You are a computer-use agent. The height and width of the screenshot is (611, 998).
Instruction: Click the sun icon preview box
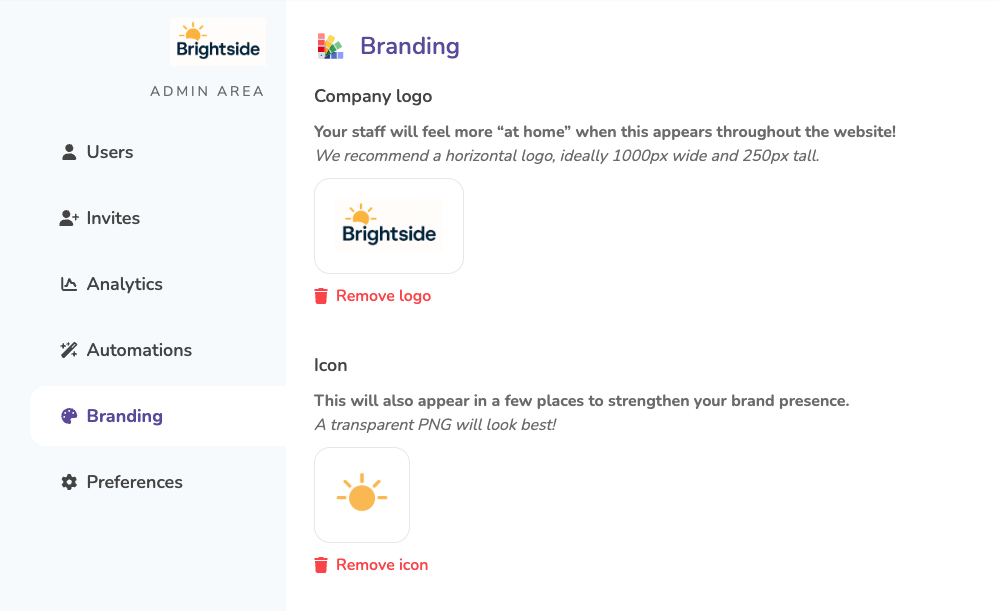click(x=362, y=495)
